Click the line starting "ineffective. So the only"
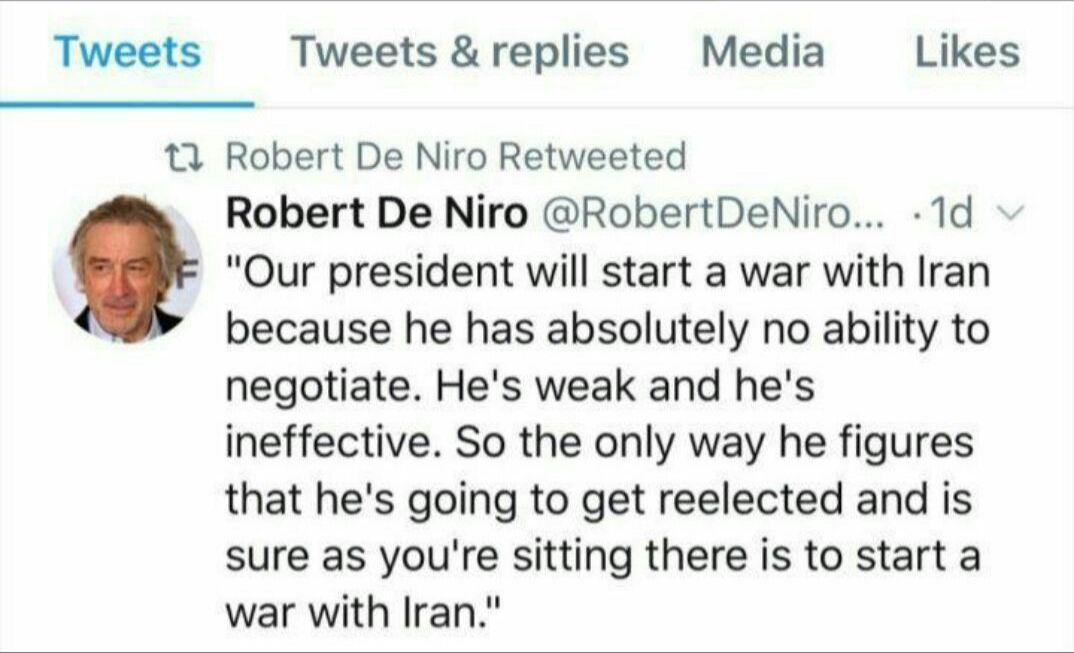The image size is (1074, 653). [x=600, y=442]
